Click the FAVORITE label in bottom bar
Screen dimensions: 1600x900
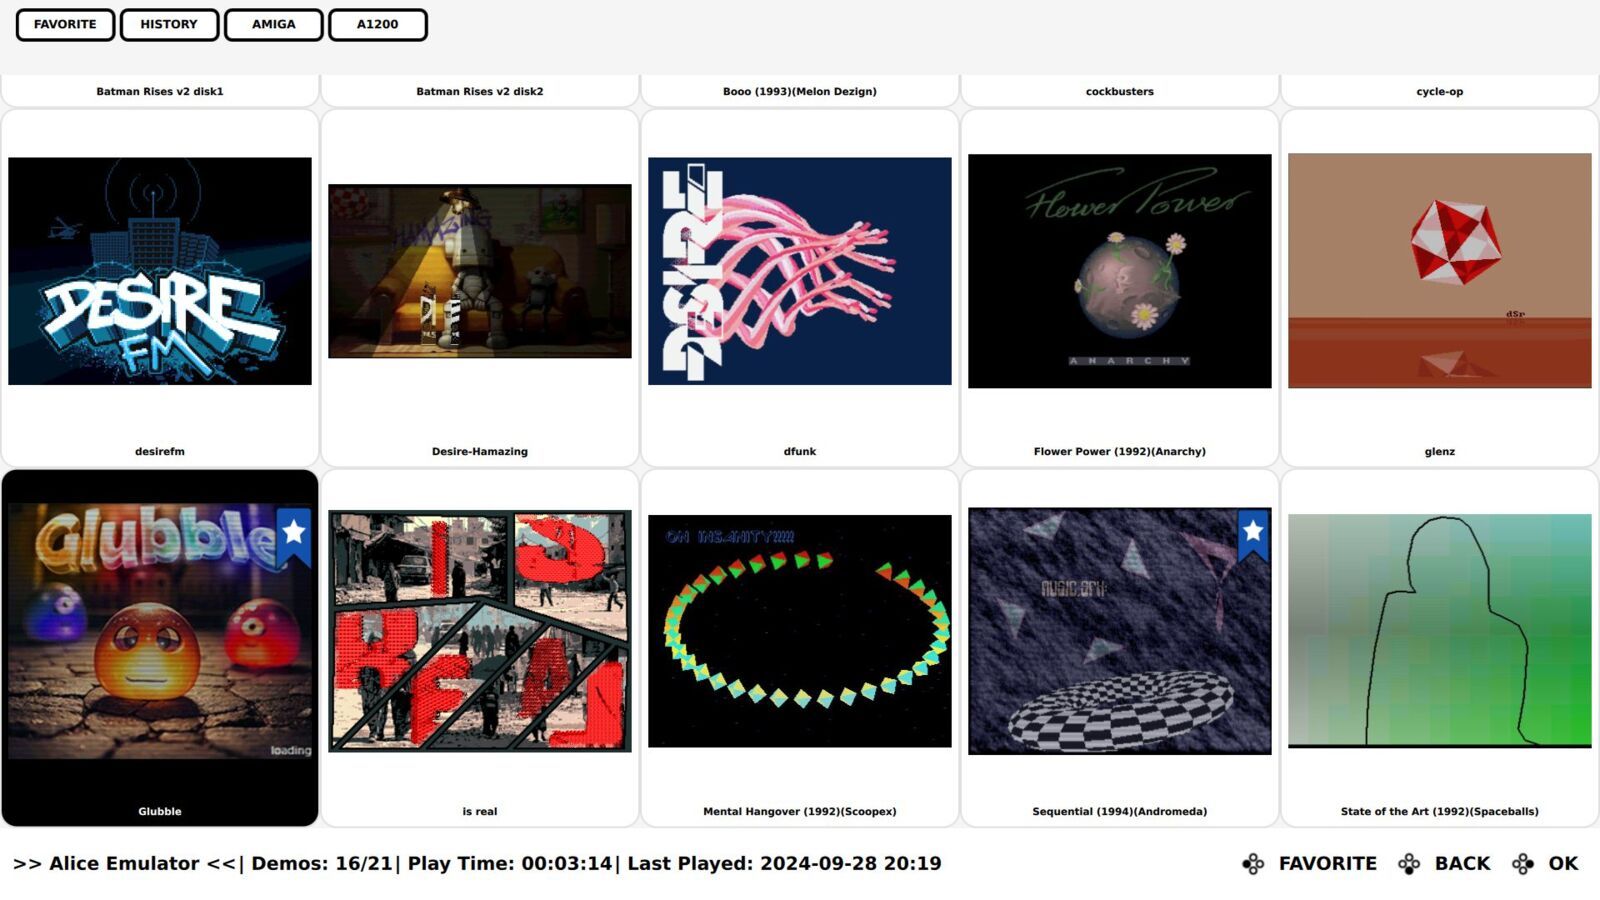coord(1328,864)
